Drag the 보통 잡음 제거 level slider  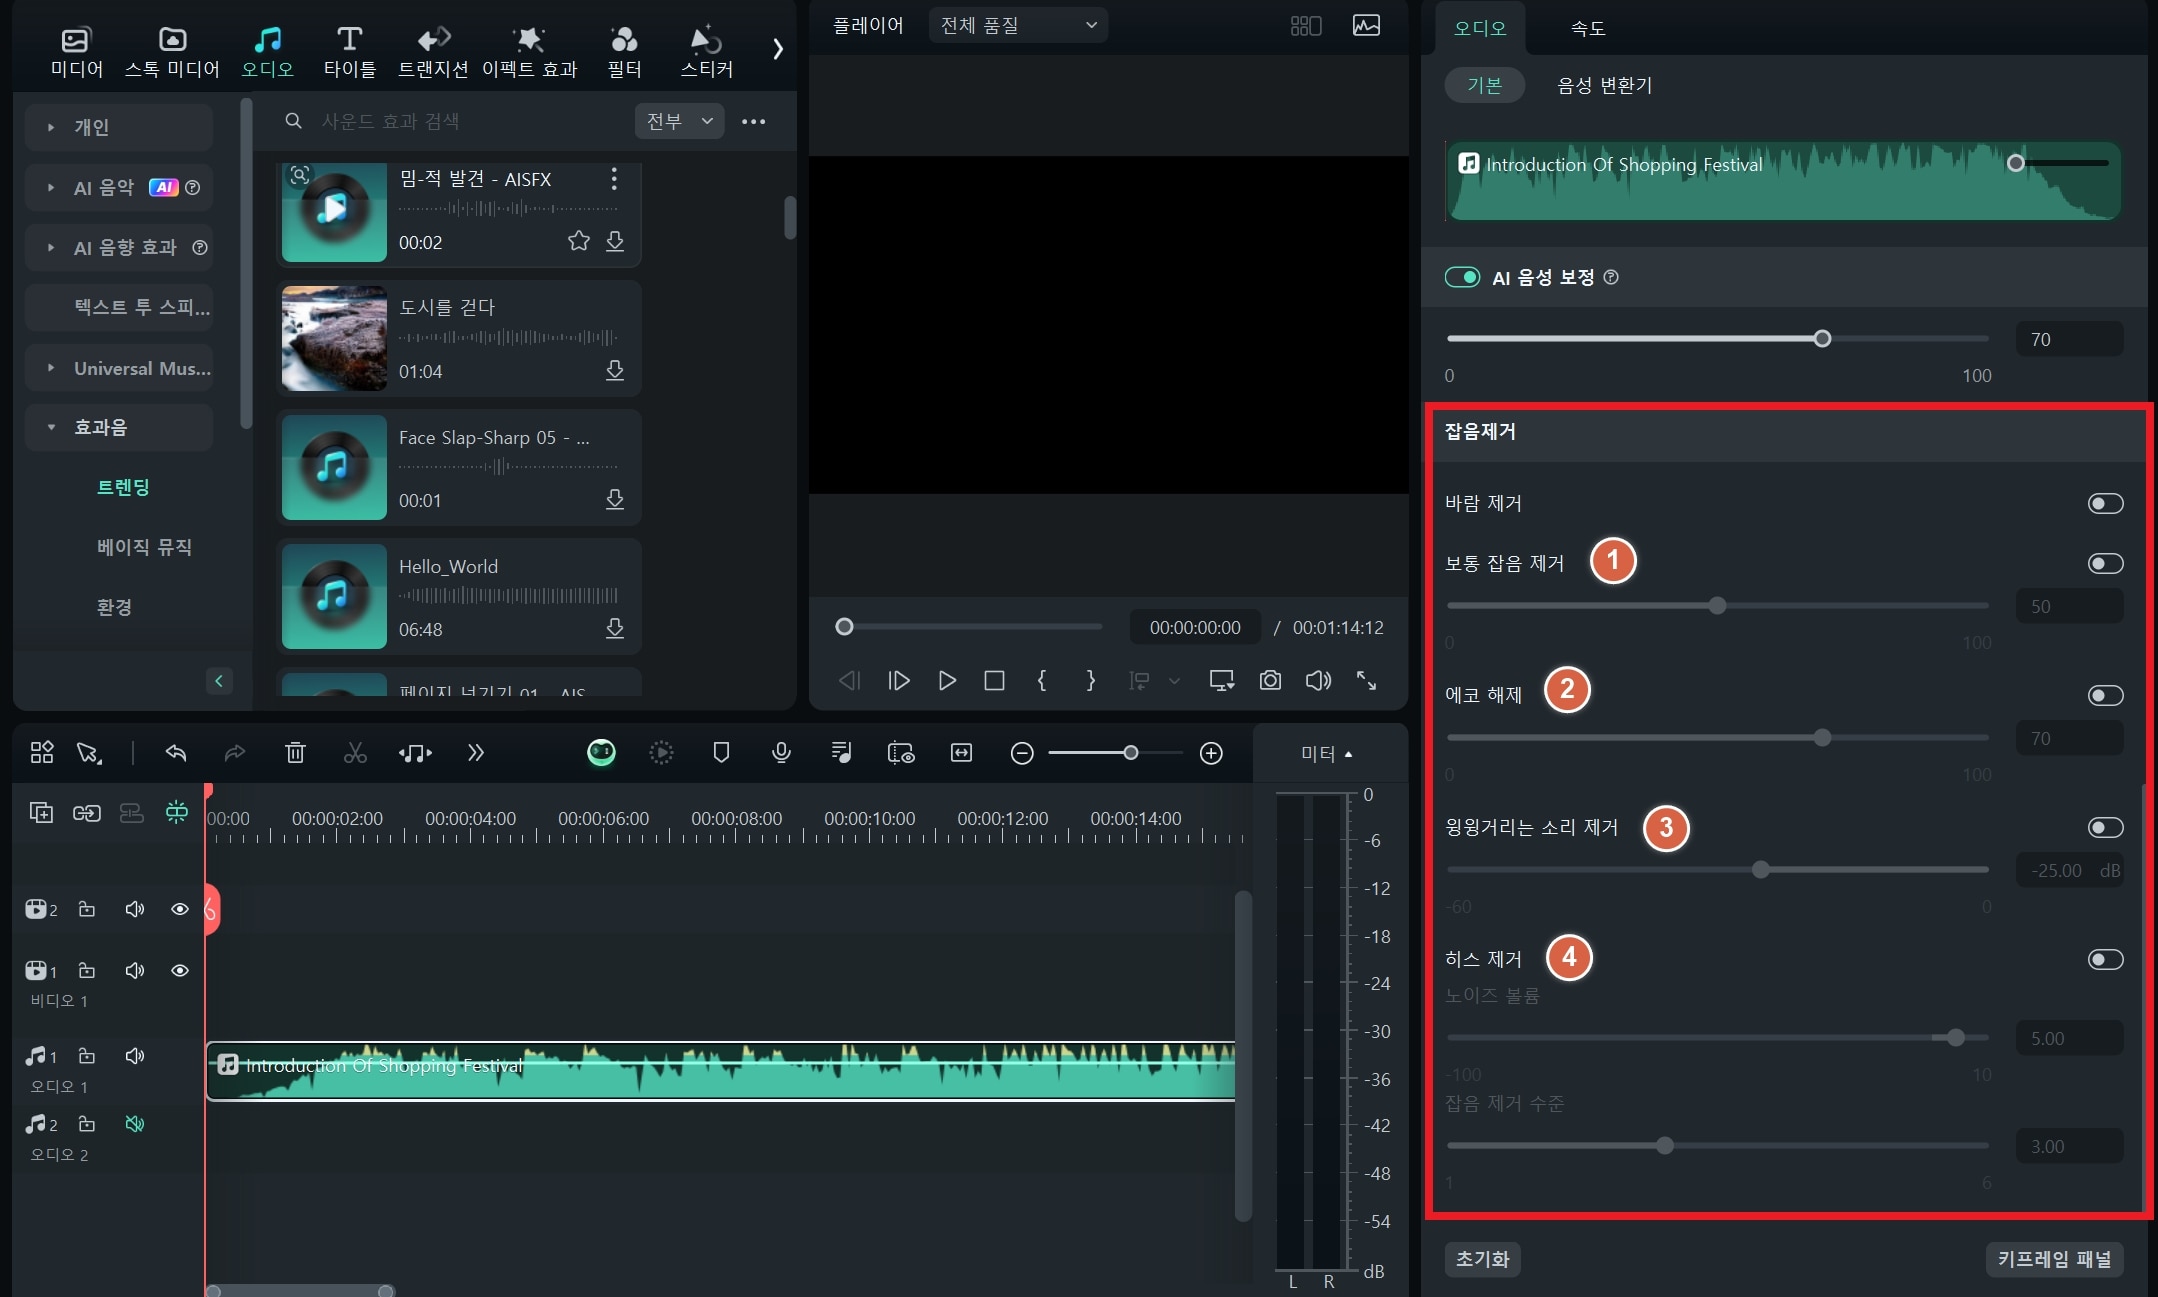[1716, 605]
